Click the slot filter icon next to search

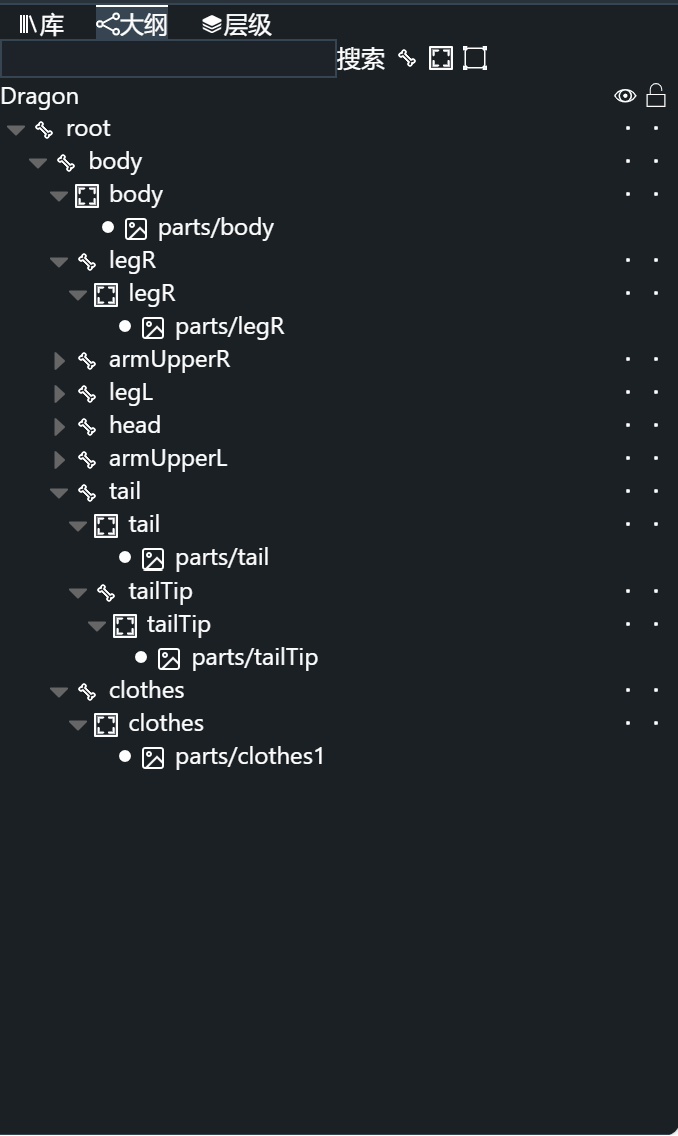440,58
